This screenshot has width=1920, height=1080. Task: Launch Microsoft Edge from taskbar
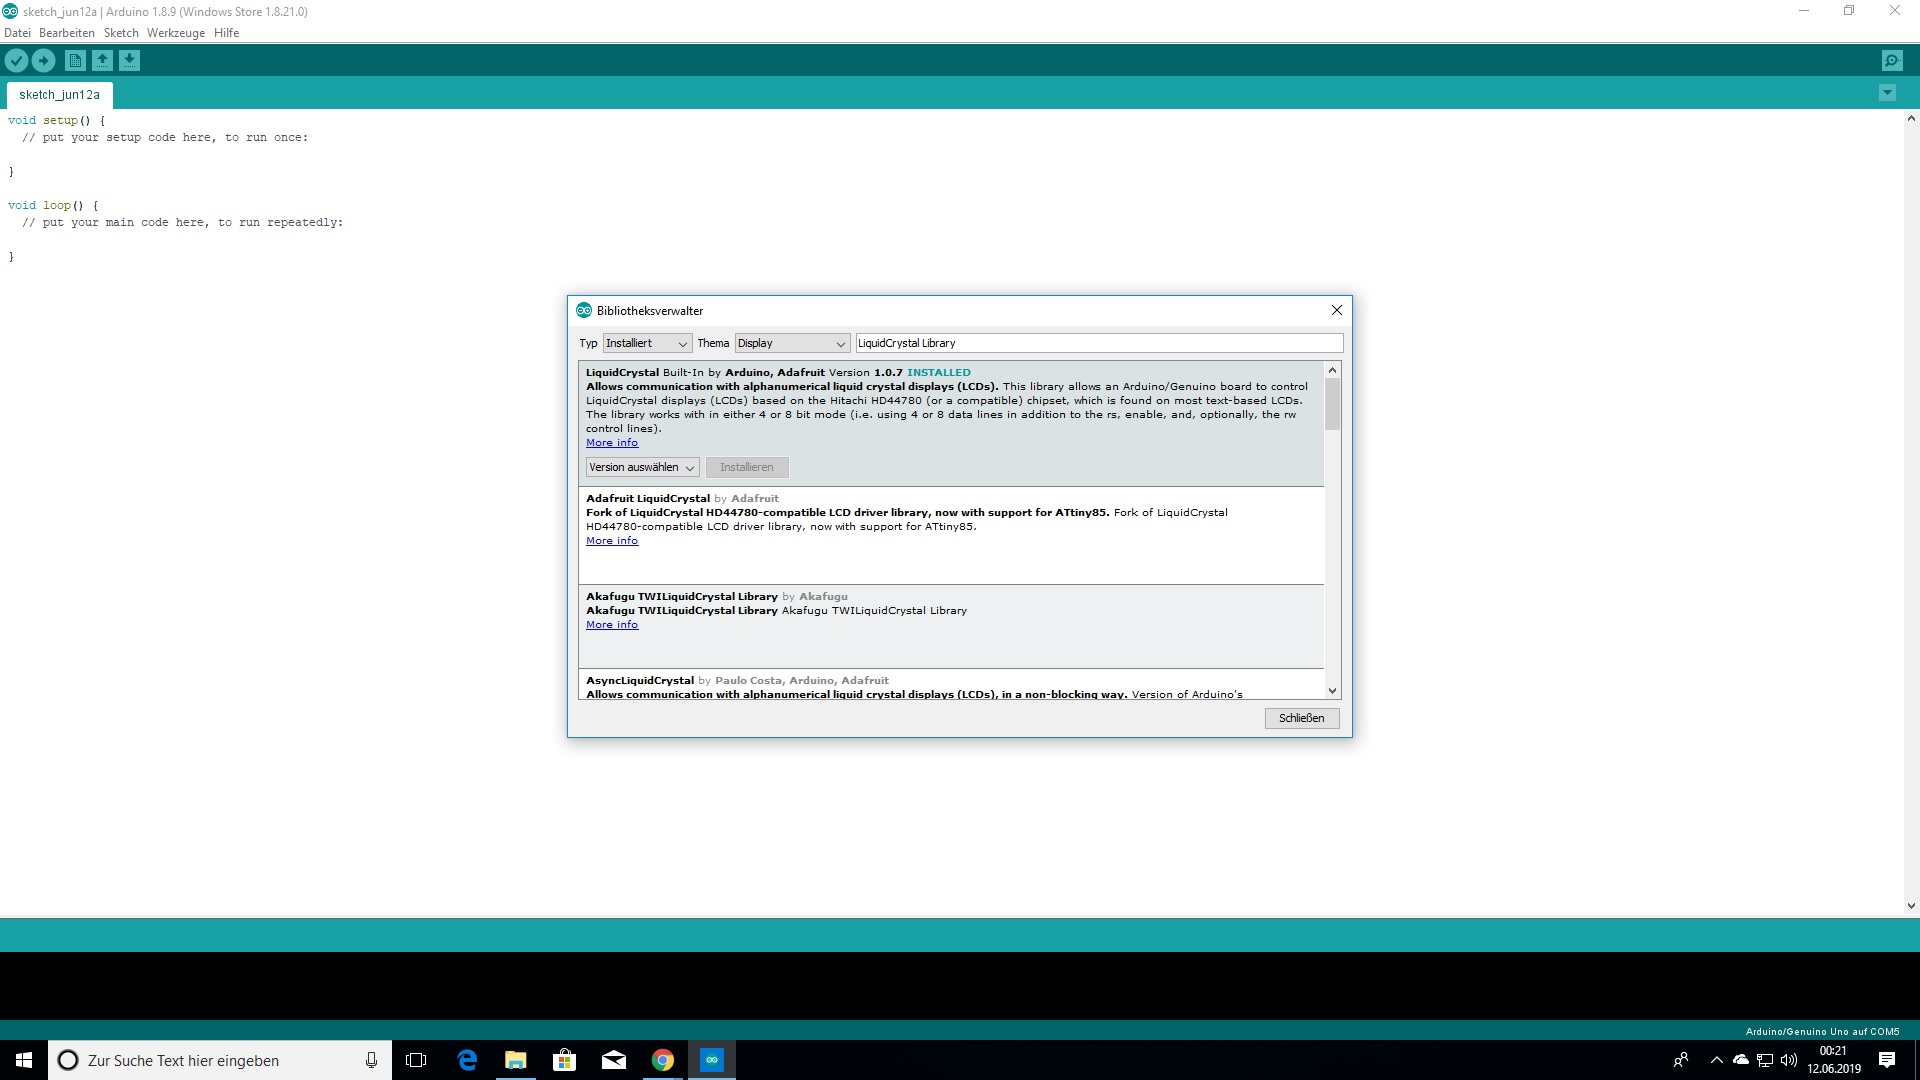(467, 1060)
